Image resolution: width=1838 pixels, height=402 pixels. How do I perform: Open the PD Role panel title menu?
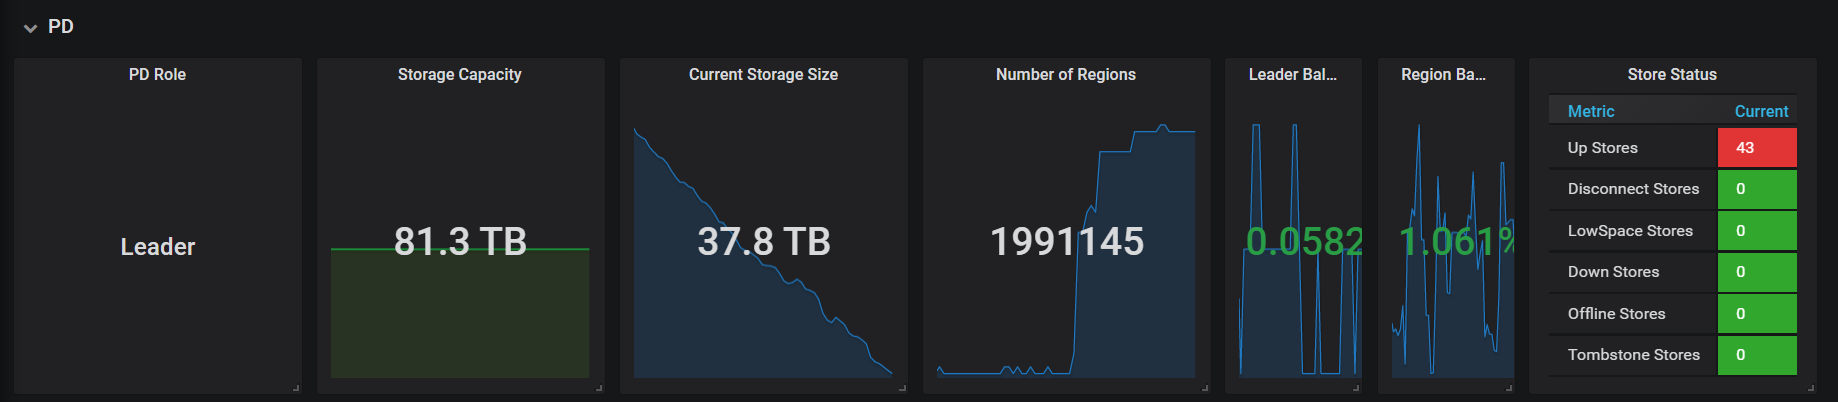(157, 75)
